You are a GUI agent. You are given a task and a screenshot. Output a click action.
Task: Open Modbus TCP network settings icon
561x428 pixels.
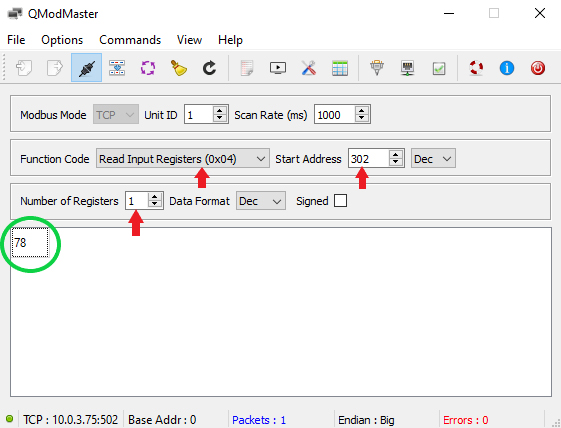(408, 68)
